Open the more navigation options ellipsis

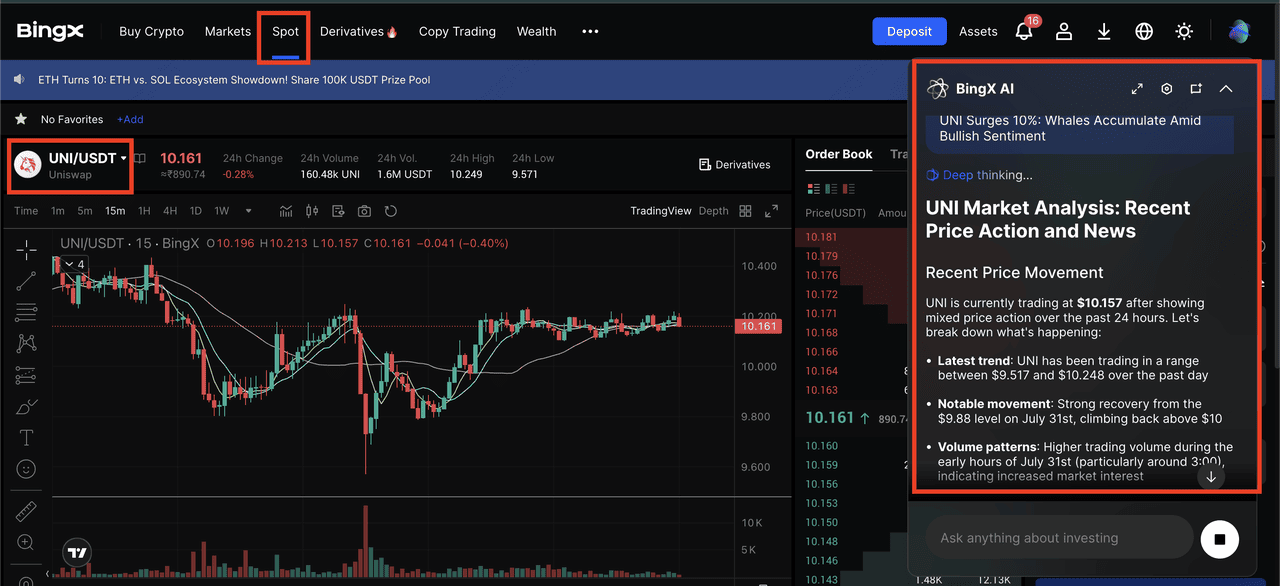point(590,31)
